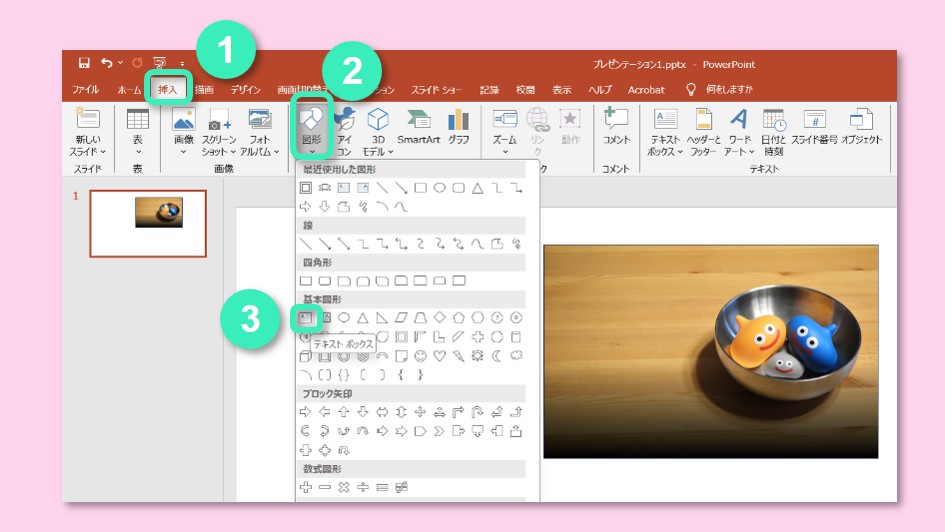Start slideshow from the quick access toolbar icon
Screen dimensions: 945x532
[160, 63]
